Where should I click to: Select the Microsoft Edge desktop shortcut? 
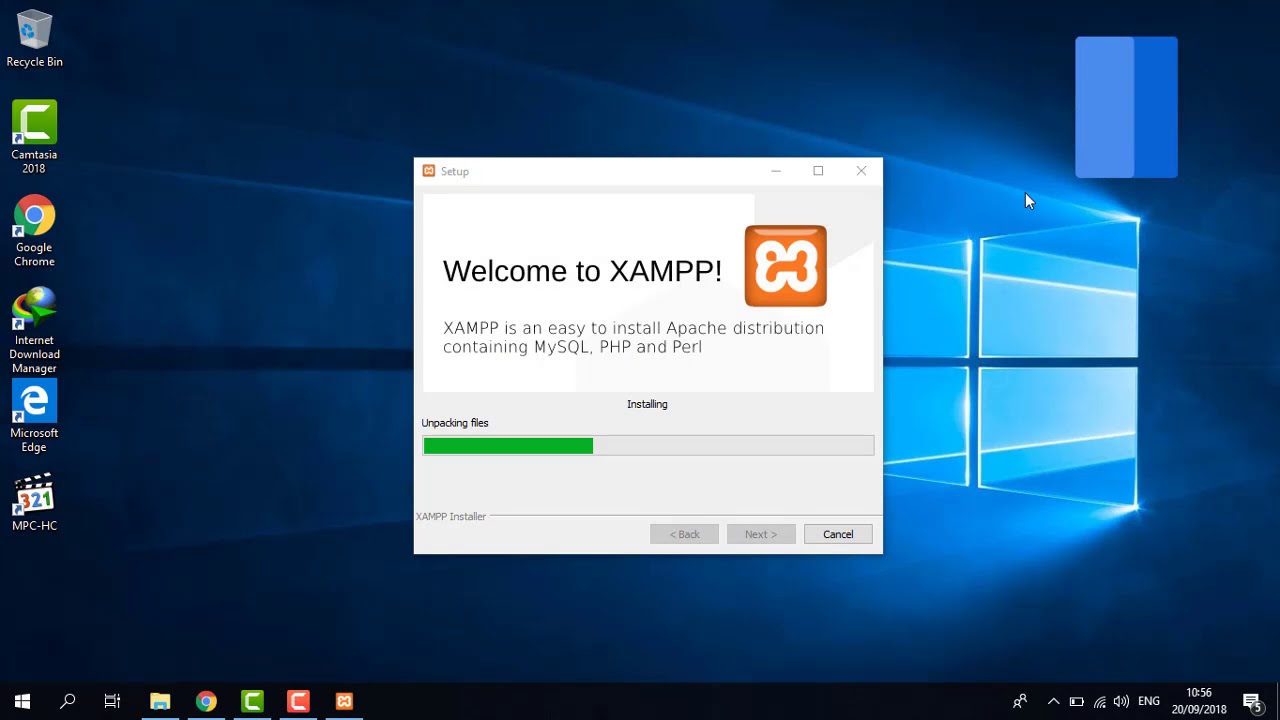tap(34, 417)
